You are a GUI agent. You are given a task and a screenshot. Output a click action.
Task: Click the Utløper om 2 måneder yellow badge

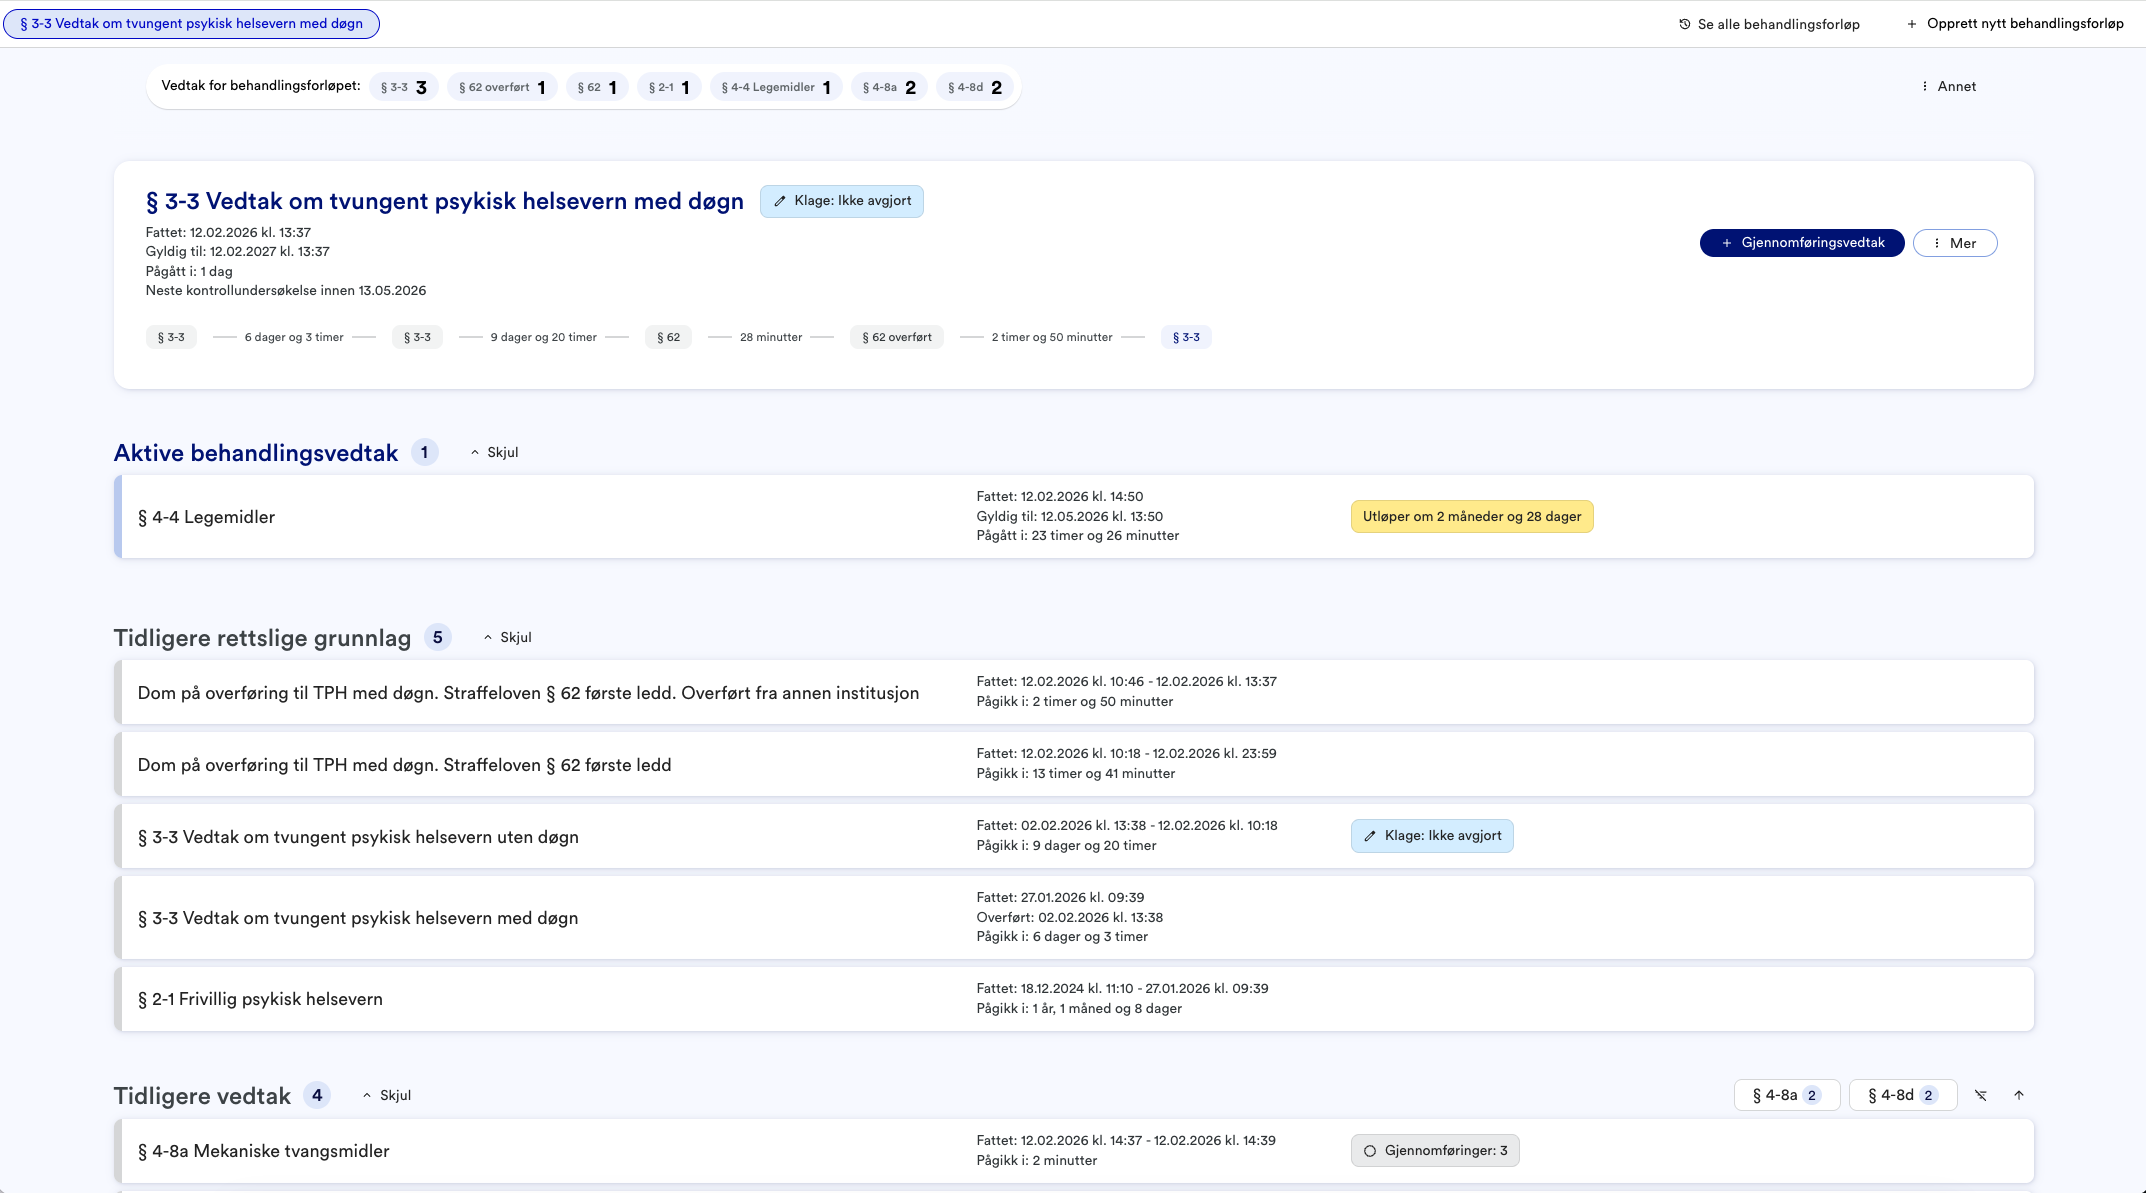pyautogui.click(x=1471, y=517)
